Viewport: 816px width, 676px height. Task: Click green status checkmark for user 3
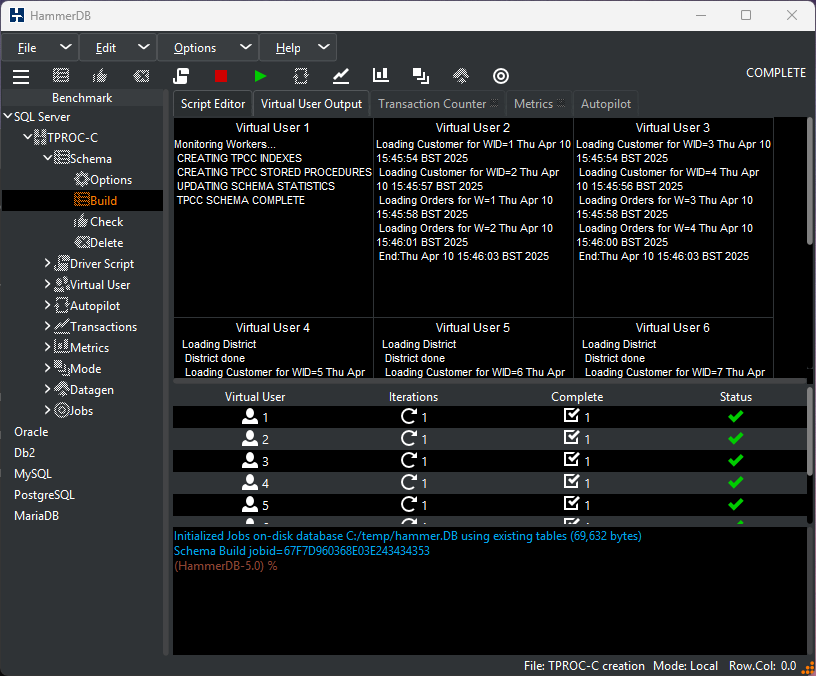735,461
